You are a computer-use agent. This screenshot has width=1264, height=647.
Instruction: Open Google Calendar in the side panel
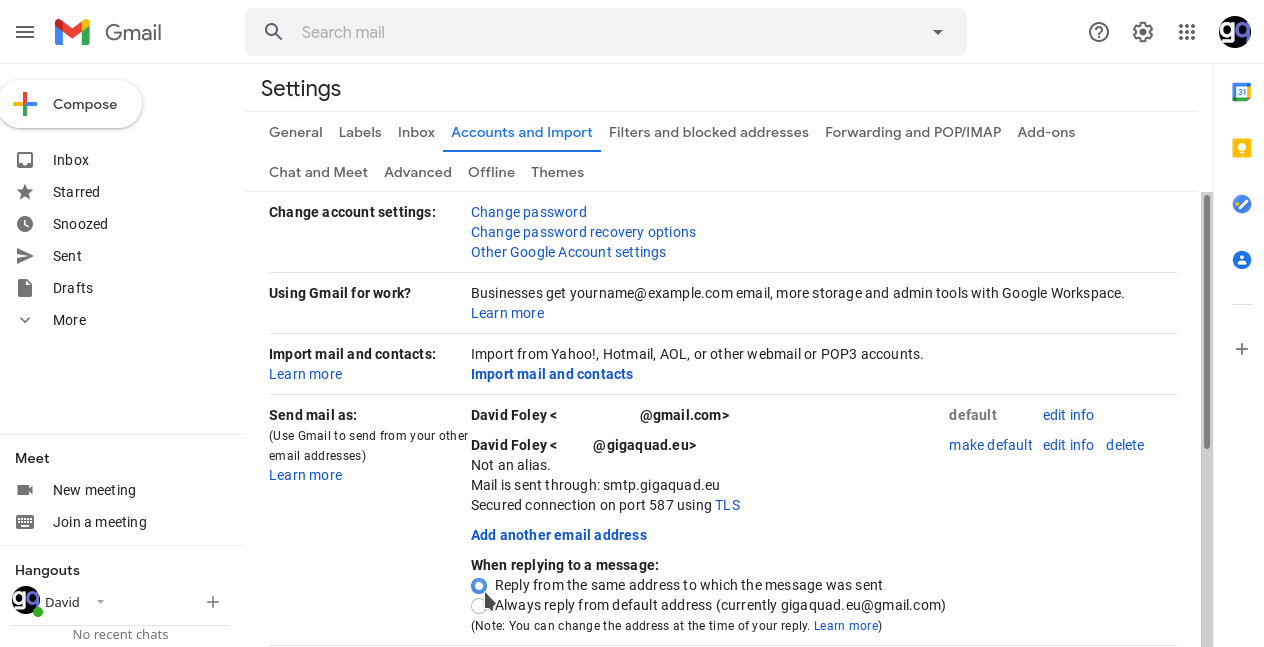[x=1241, y=91]
